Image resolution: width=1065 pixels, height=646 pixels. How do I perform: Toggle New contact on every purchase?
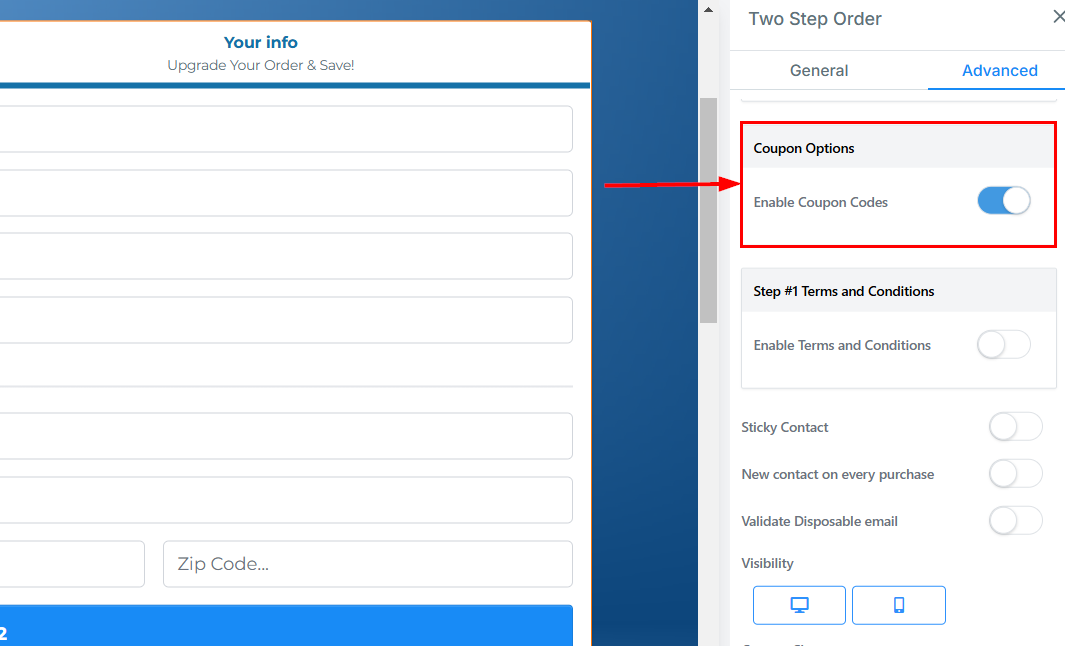click(x=1015, y=474)
